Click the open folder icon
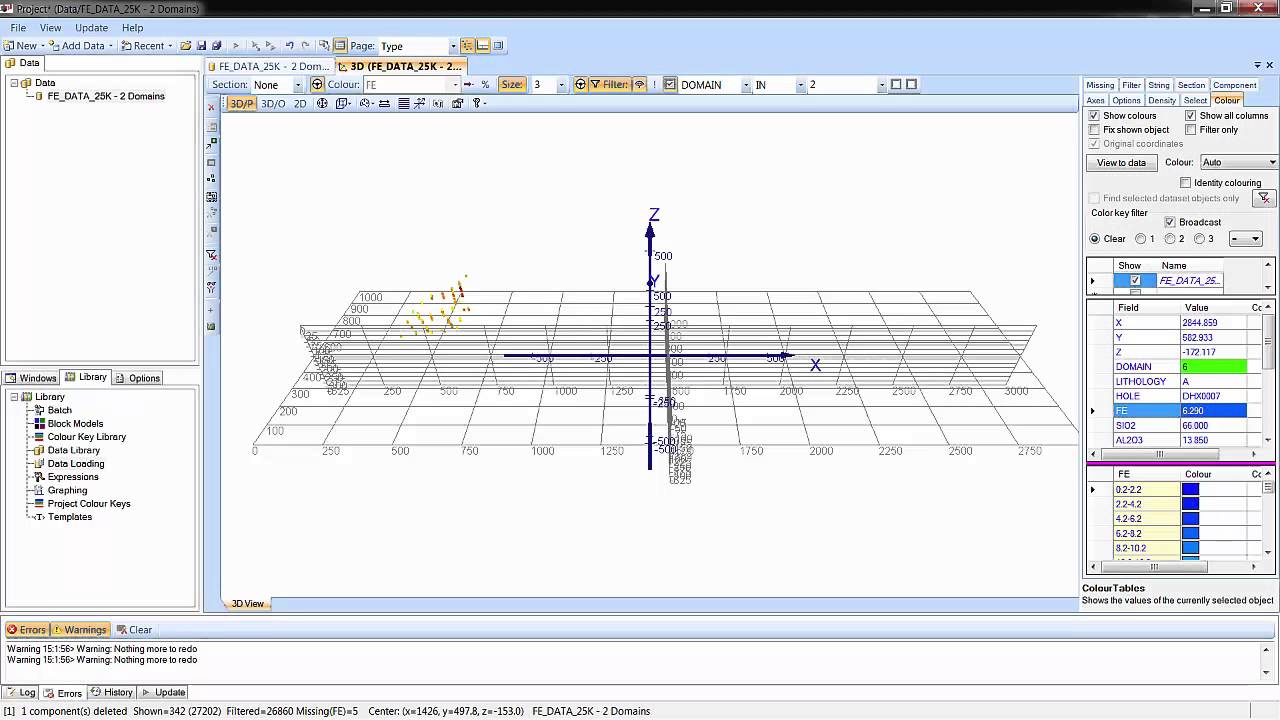Viewport: 1280px width, 720px height. point(186,46)
